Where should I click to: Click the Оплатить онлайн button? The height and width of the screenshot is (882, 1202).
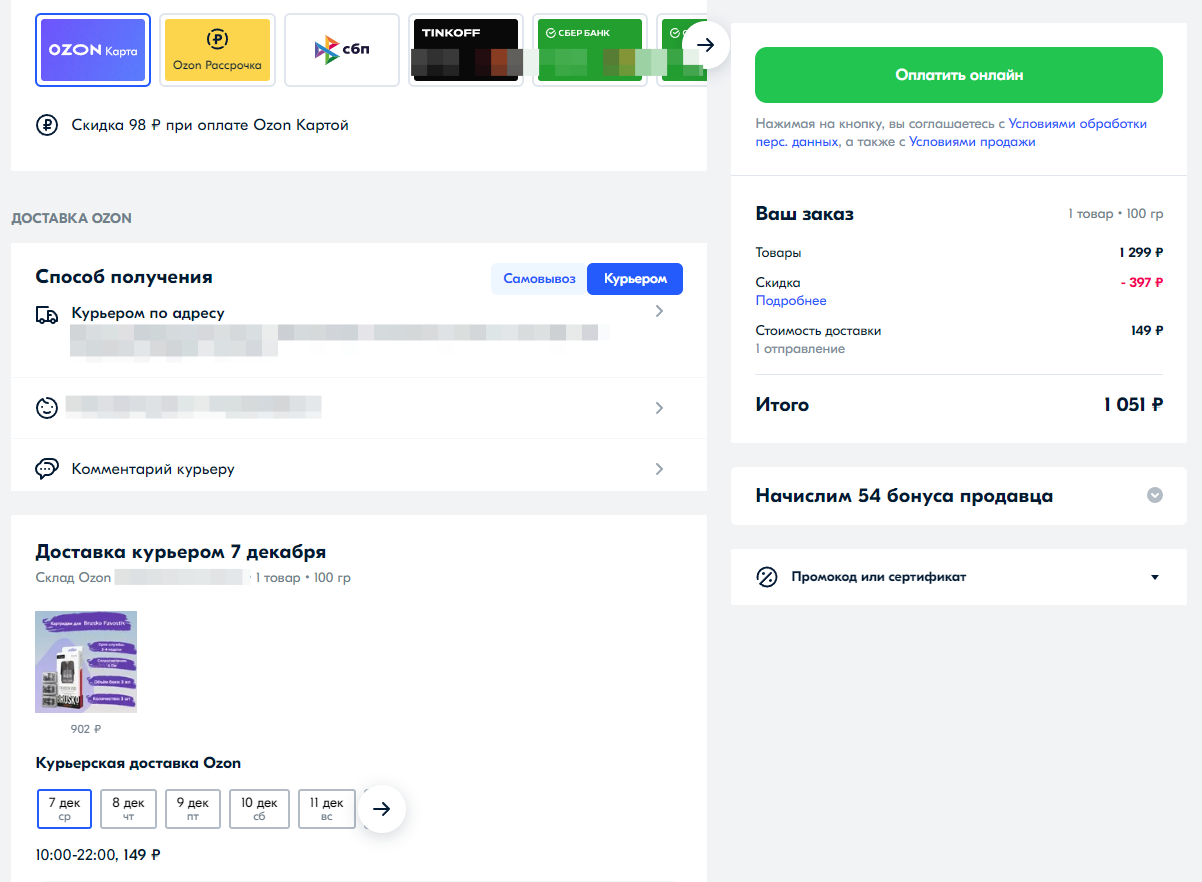coord(959,75)
